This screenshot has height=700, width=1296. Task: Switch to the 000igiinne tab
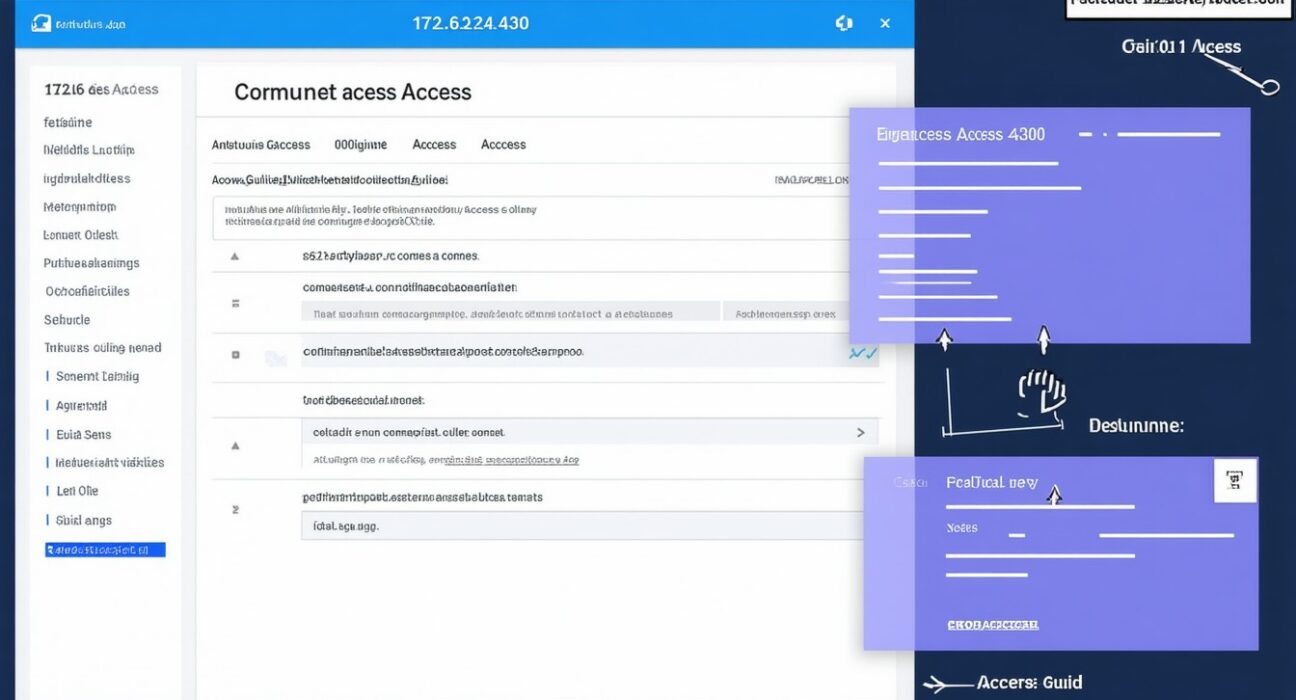(x=360, y=145)
